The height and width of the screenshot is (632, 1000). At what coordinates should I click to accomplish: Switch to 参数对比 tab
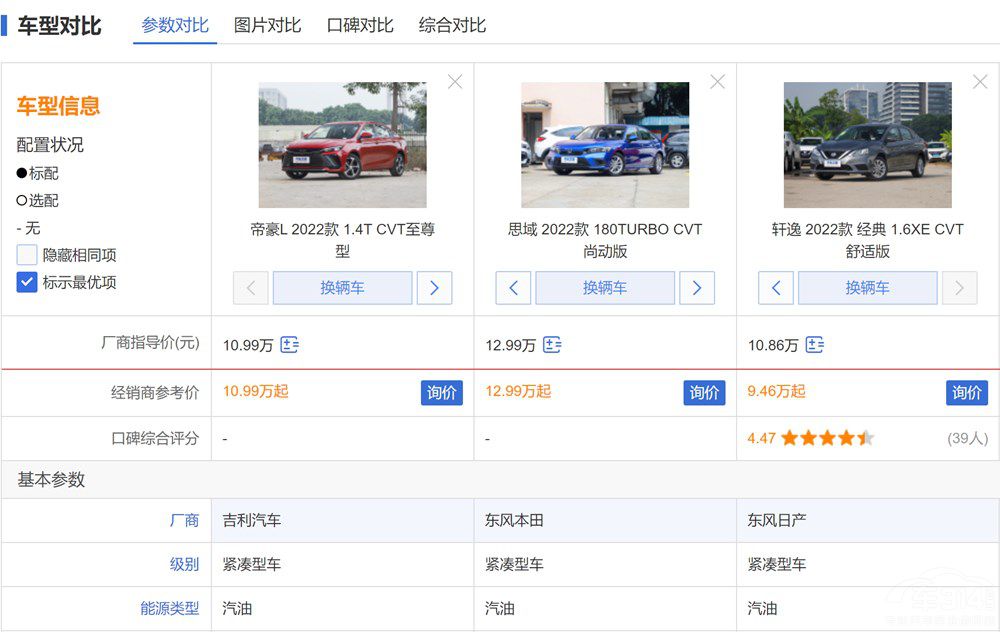click(175, 26)
